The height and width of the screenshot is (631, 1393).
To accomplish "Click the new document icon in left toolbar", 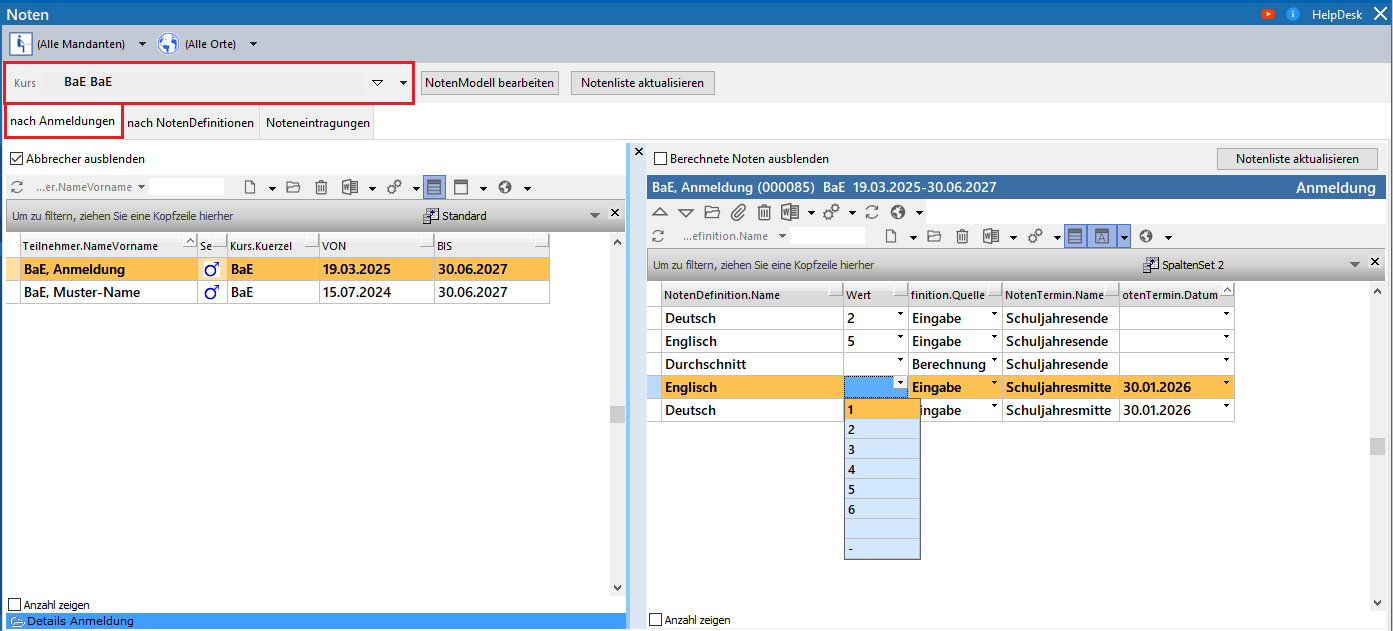I will [x=251, y=187].
